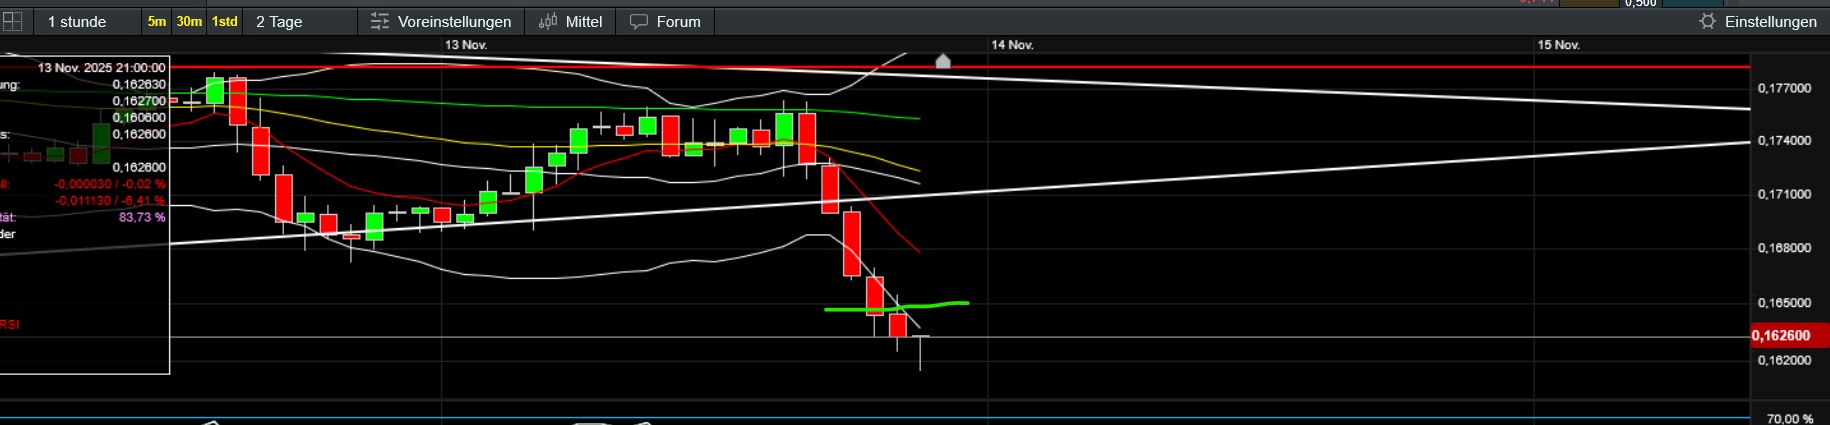
Task: Click the tooltip value 0,162700
Action: [x=139, y=101]
